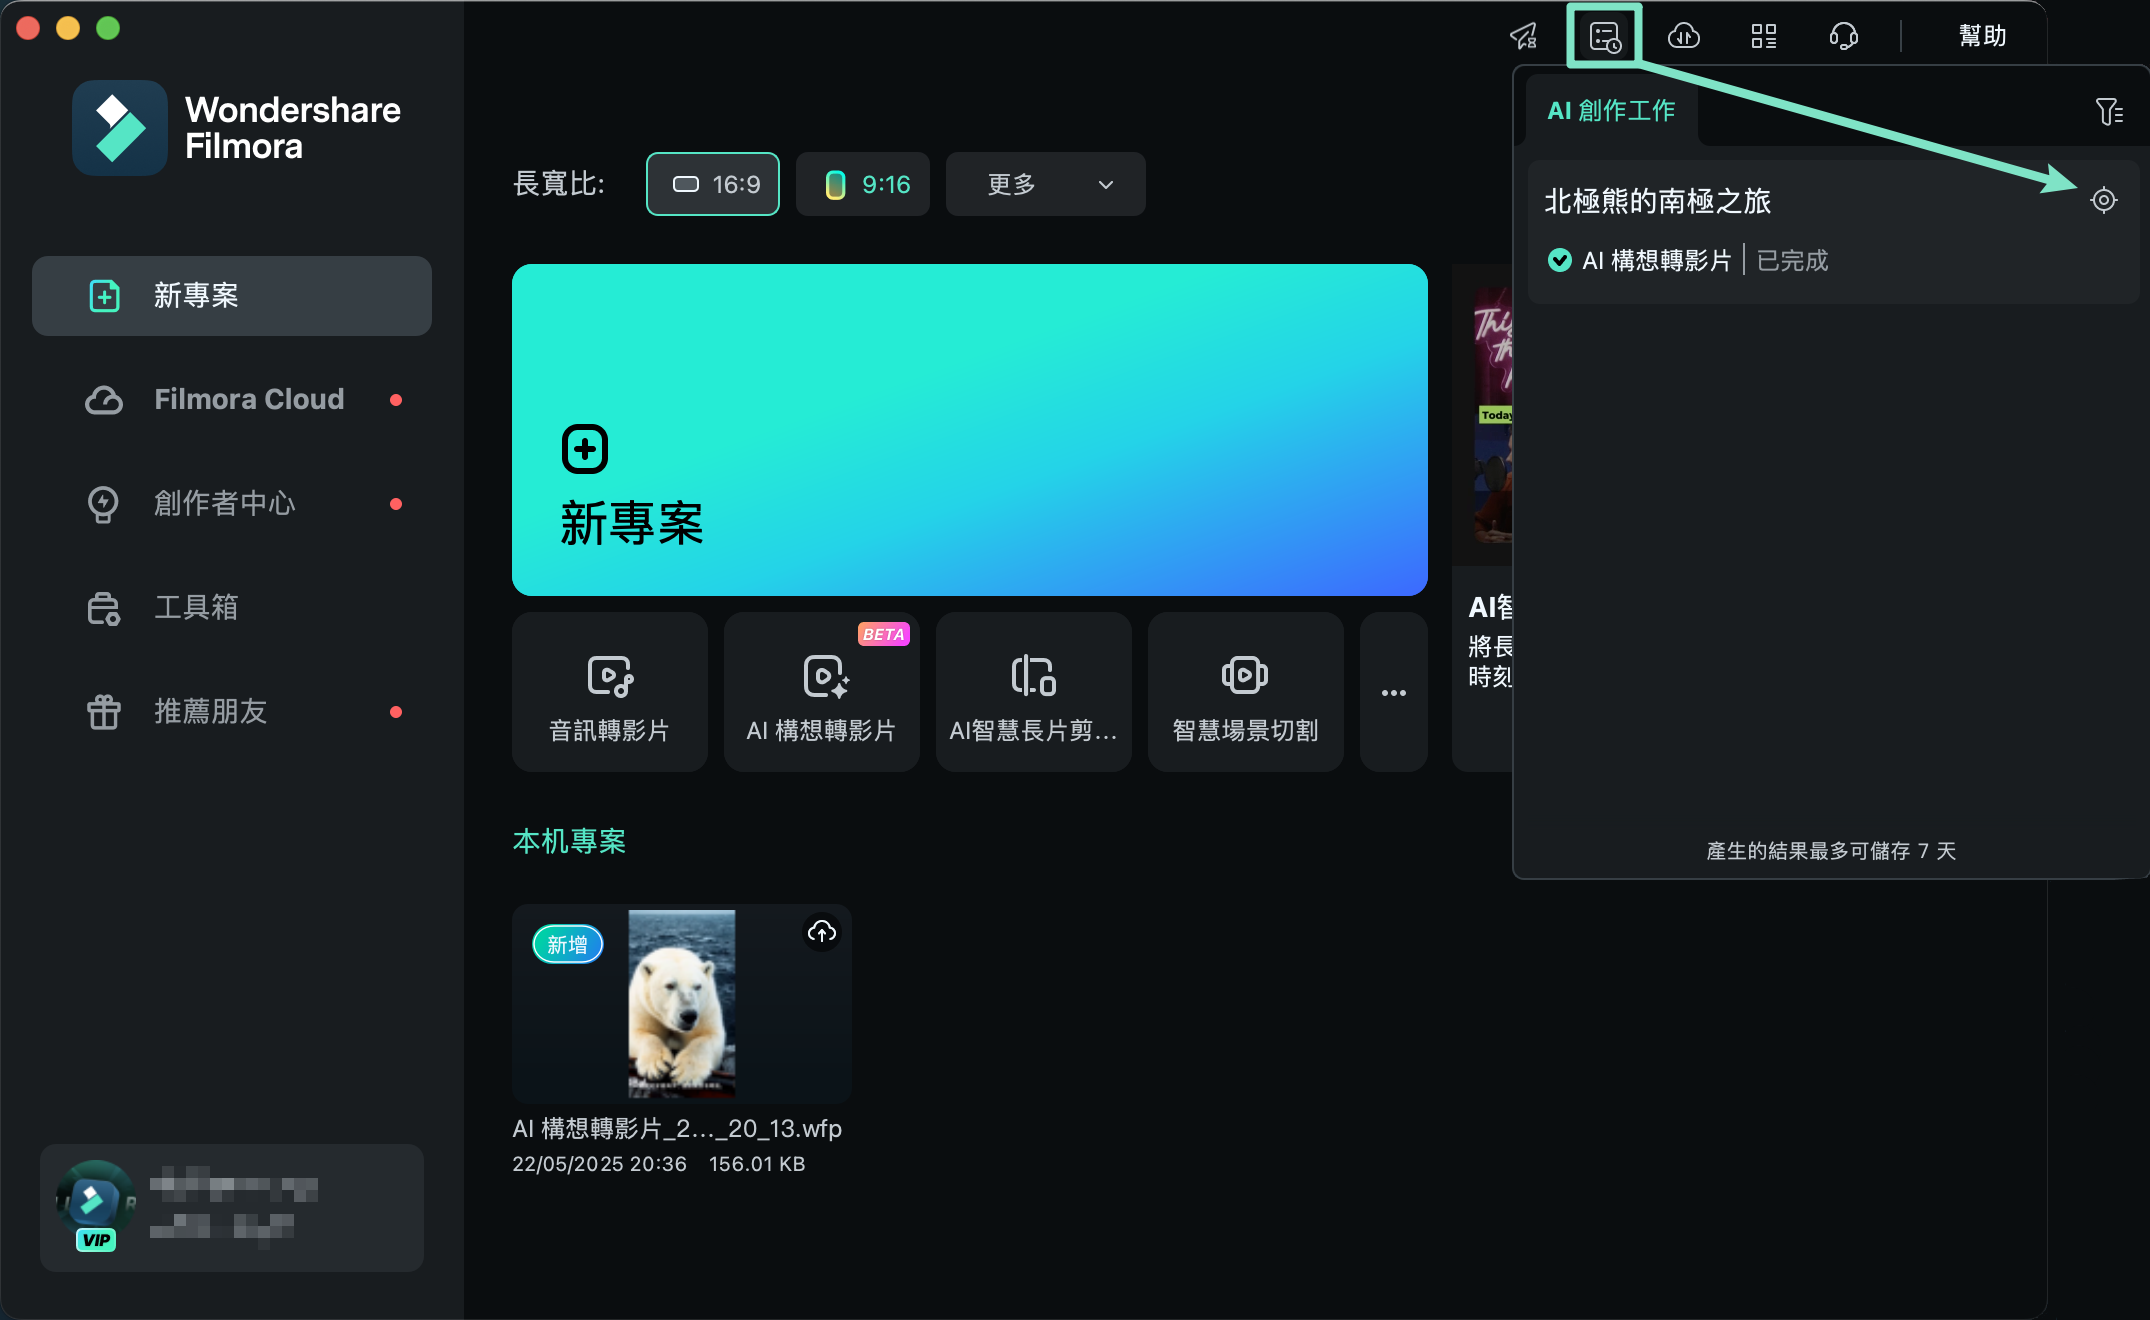Open 推薦朋友 in the sidebar
The image size is (2150, 1320).
click(232, 712)
